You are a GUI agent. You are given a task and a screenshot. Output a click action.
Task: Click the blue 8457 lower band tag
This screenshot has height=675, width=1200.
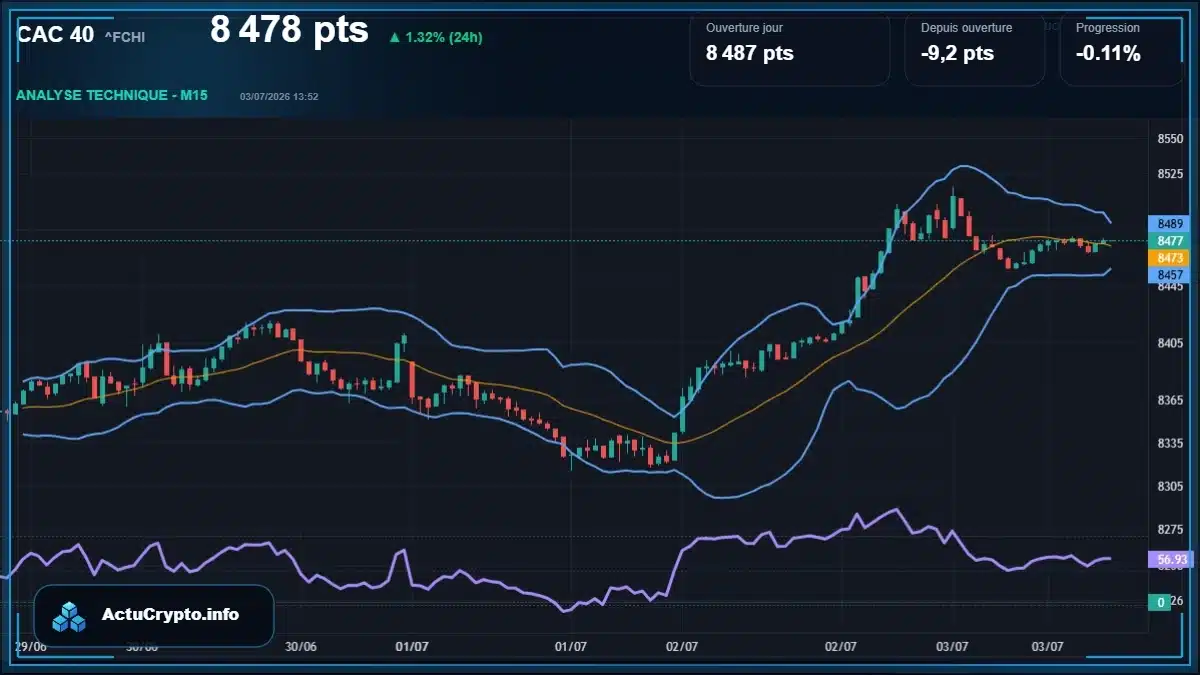point(1170,274)
